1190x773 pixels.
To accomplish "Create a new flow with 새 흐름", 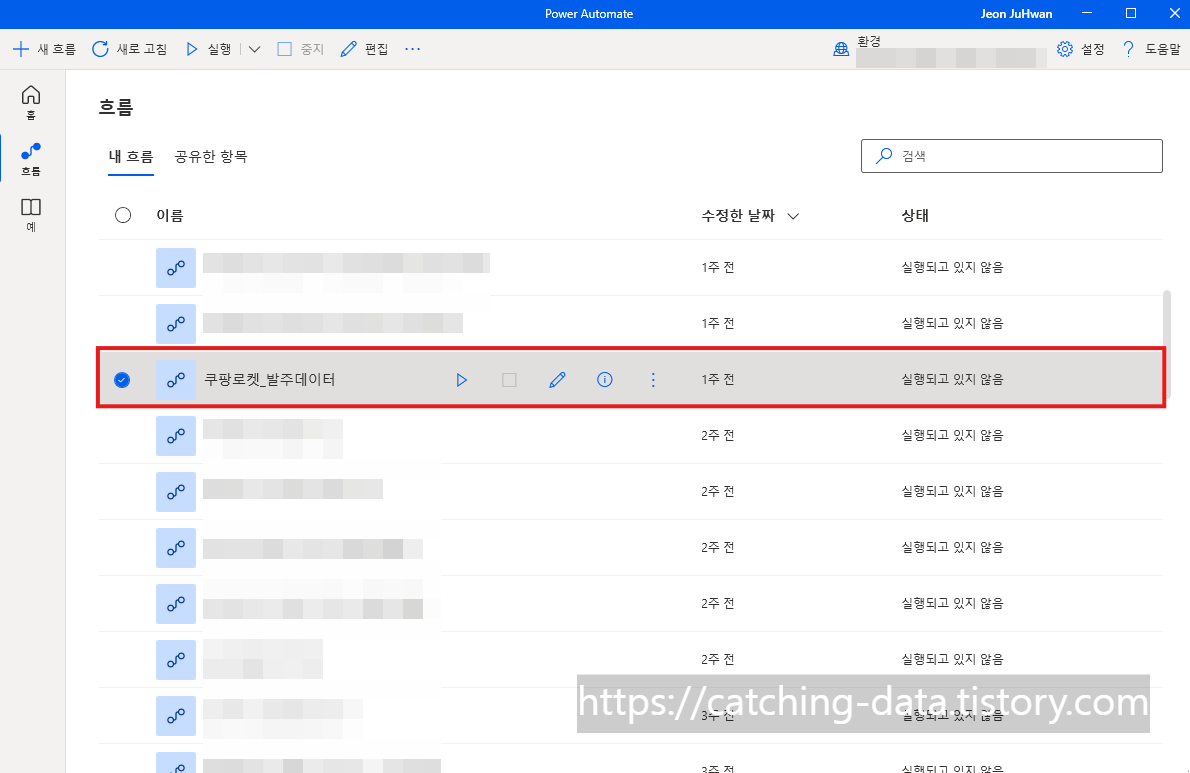I will point(45,49).
